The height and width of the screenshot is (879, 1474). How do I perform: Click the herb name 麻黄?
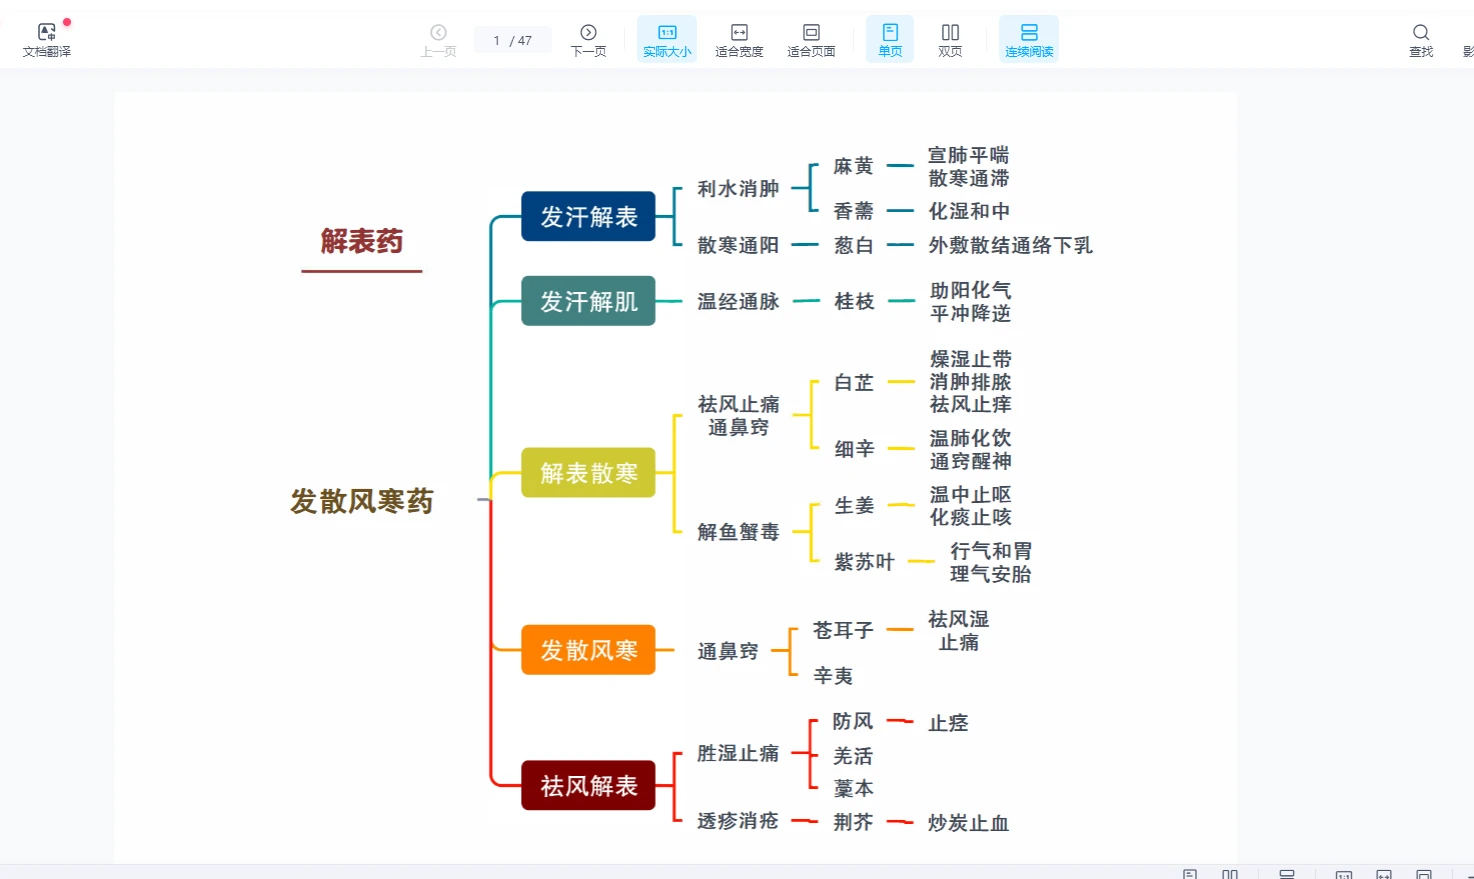coord(853,166)
